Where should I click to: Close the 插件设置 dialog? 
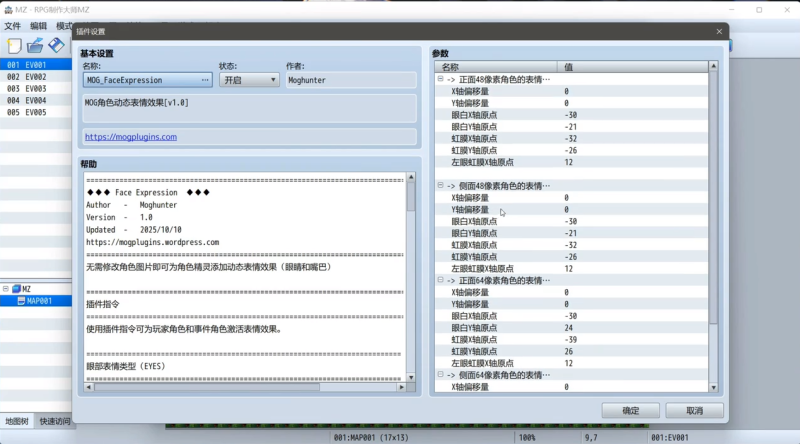point(719,32)
